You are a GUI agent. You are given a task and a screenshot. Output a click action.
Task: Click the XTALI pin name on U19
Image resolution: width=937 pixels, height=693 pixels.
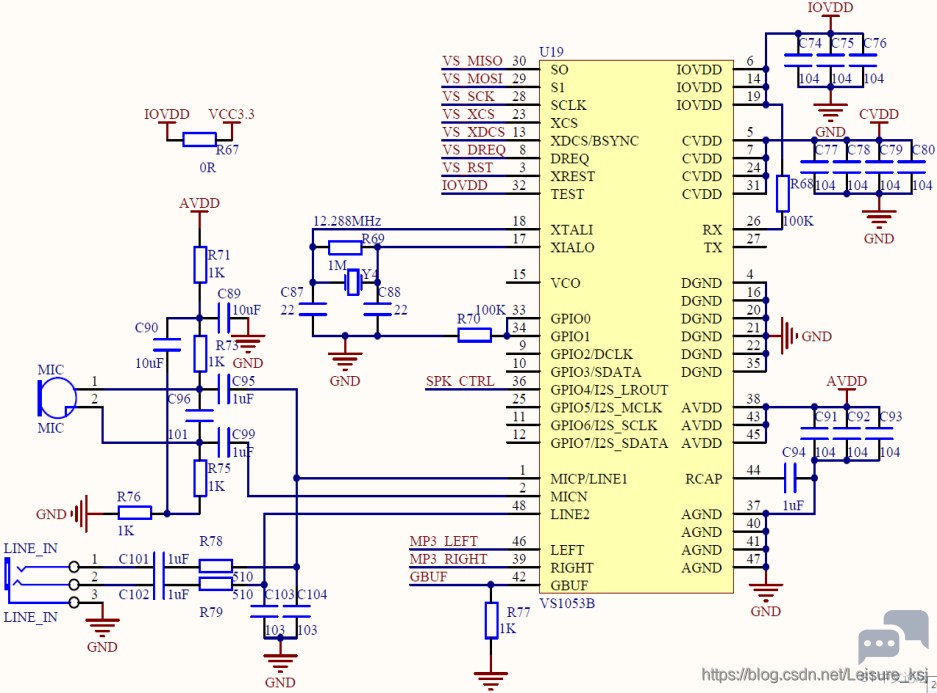pyautogui.click(x=572, y=230)
